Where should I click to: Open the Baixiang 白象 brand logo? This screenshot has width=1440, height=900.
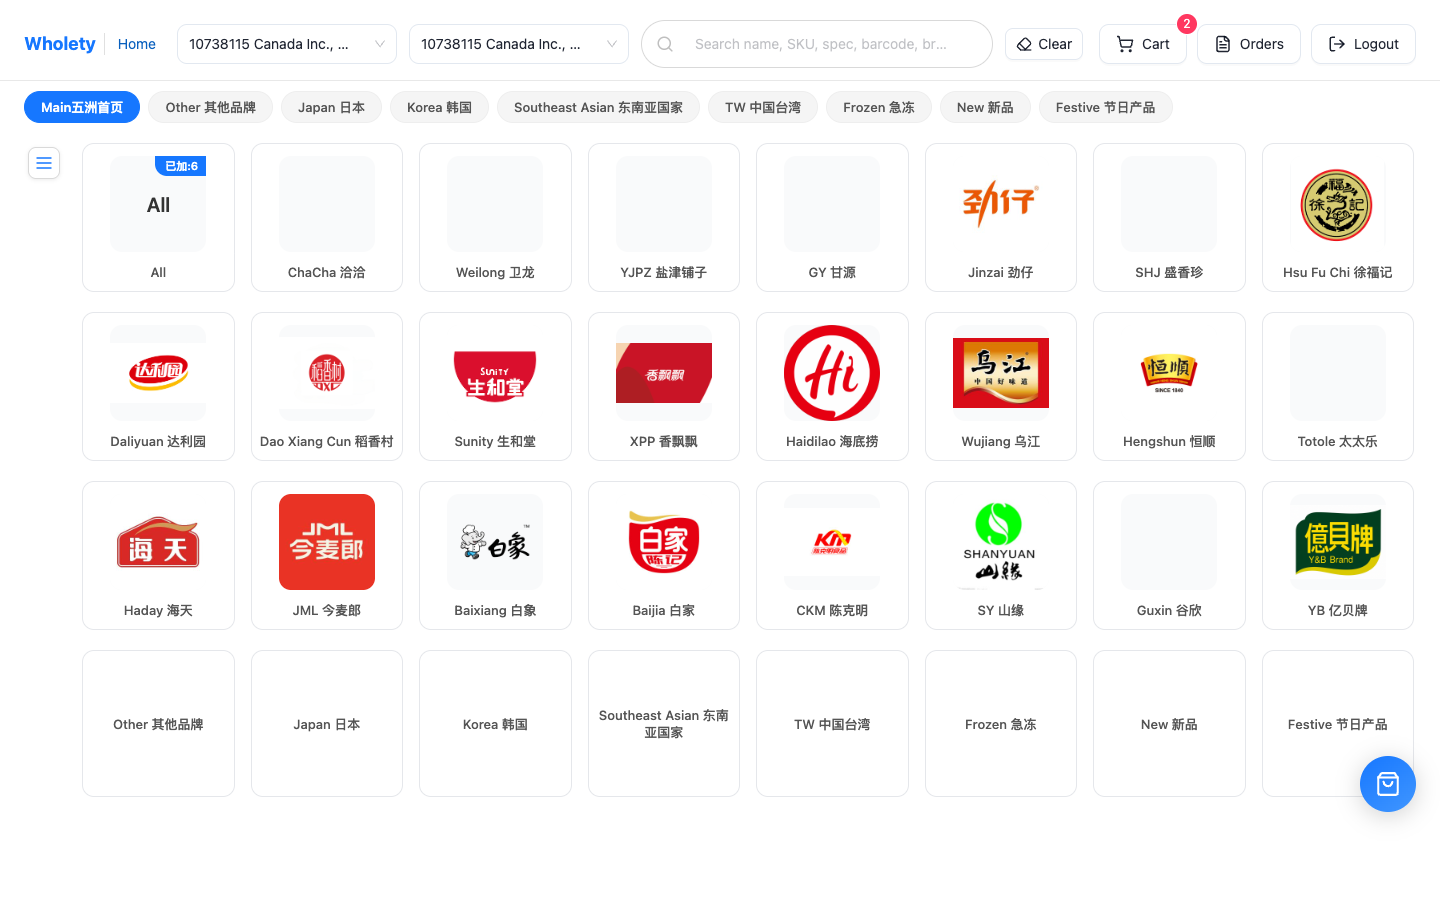point(495,542)
